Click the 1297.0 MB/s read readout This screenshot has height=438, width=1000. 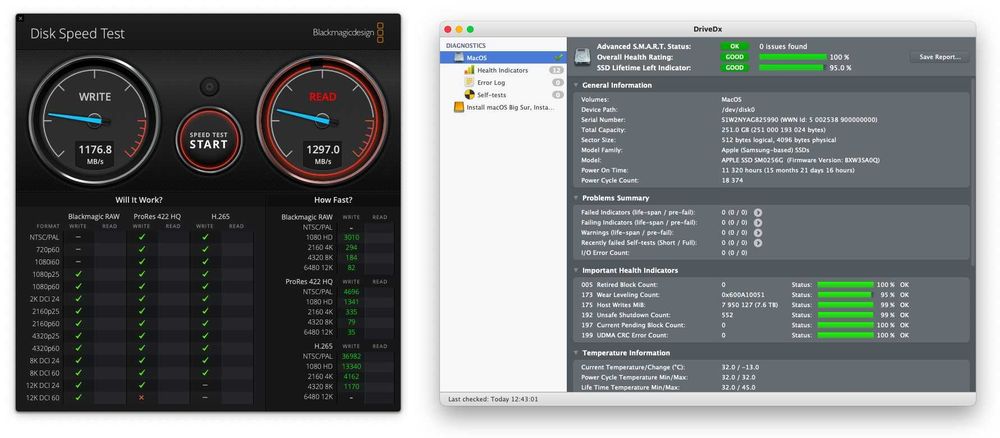coord(323,154)
